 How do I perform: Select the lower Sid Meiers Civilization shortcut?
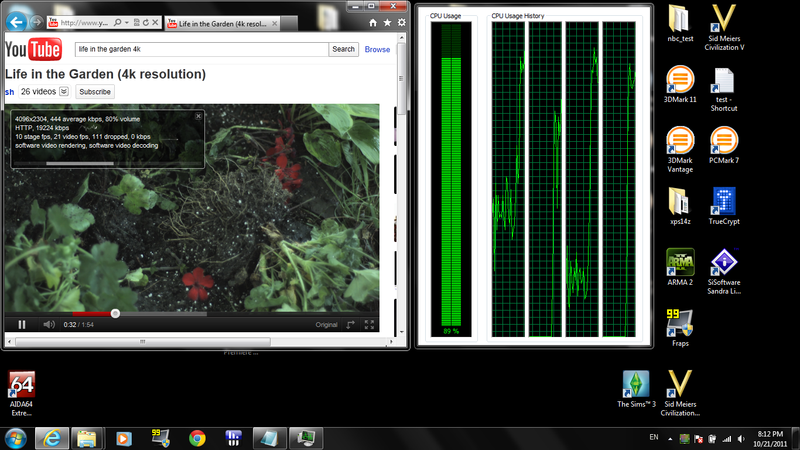click(680, 393)
